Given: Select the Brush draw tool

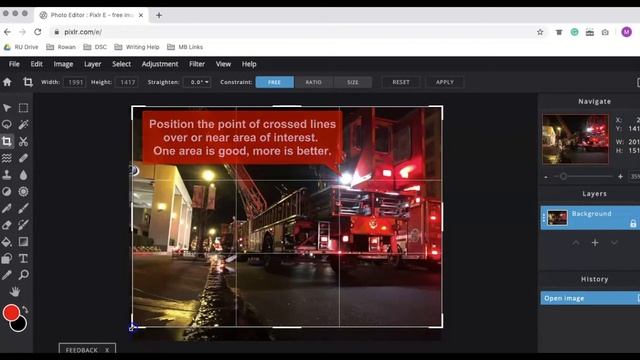Looking at the screenshot, I should point(23,208).
